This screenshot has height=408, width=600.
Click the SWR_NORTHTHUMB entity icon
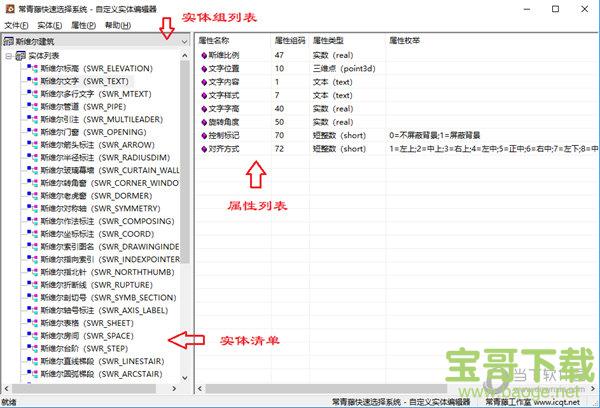tap(32, 272)
